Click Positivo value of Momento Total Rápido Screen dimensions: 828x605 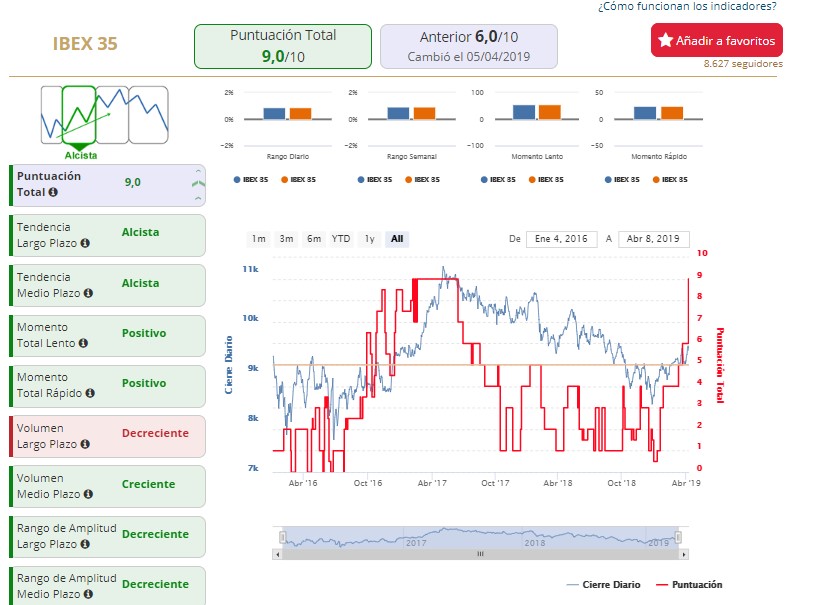click(x=144, y=383)
